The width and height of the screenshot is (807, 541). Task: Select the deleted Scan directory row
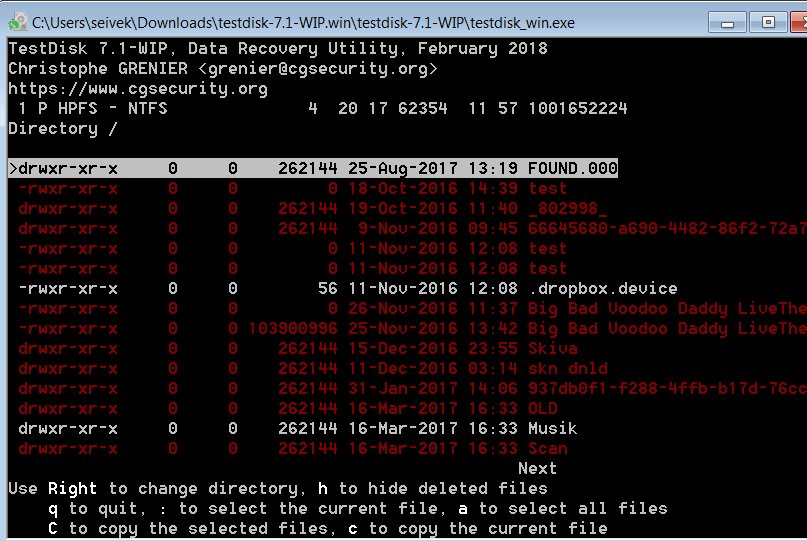[x=292, y=448]
